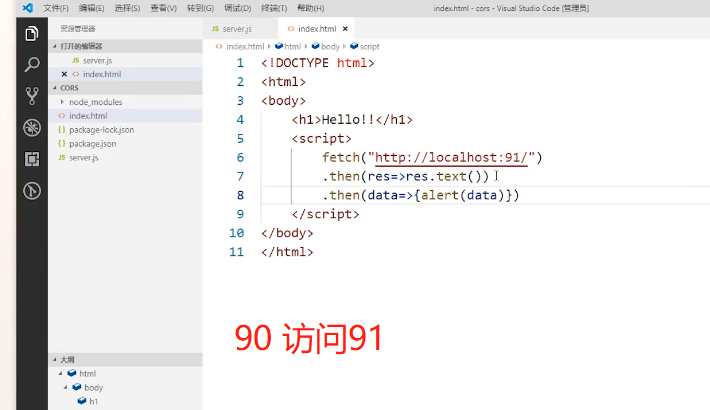This screenshot has width=710, height=410.
Task: Click the h1 label in outline
Action: tap(93, 401)
